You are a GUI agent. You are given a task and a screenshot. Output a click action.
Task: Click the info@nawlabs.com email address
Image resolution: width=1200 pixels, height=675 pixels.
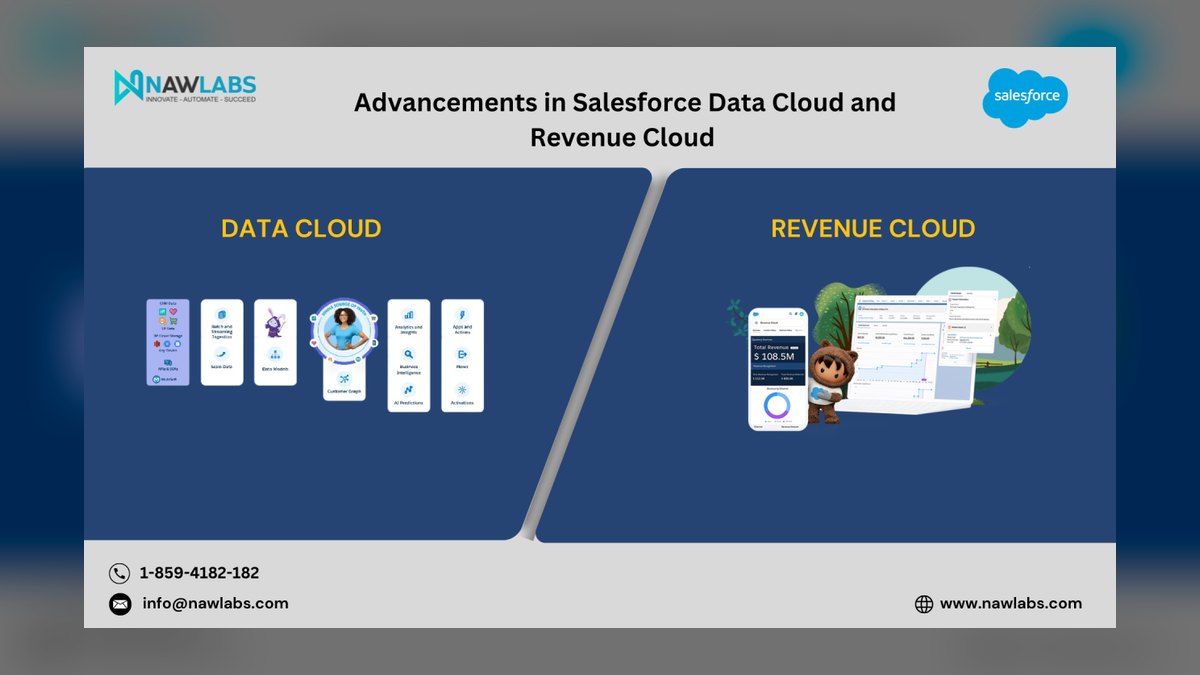(215, 603)
